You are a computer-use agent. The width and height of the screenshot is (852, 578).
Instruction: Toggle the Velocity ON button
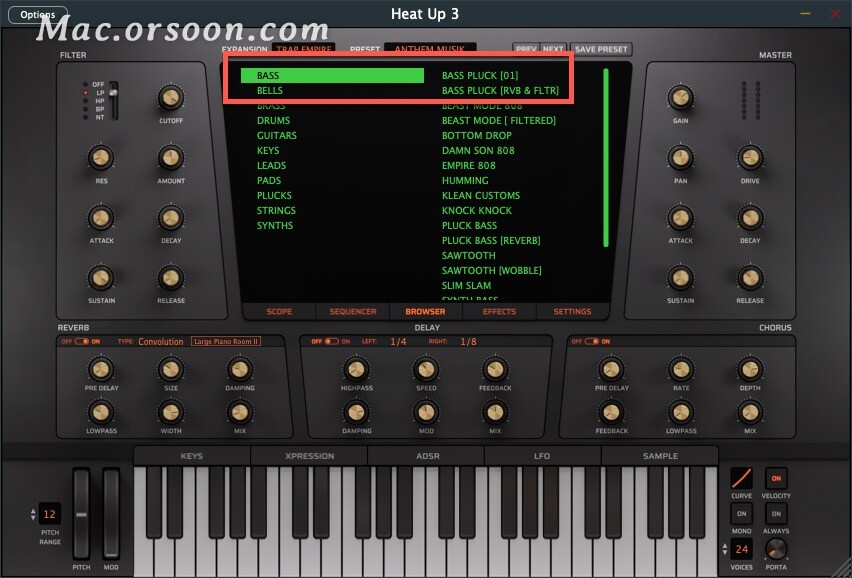point(776,479)
